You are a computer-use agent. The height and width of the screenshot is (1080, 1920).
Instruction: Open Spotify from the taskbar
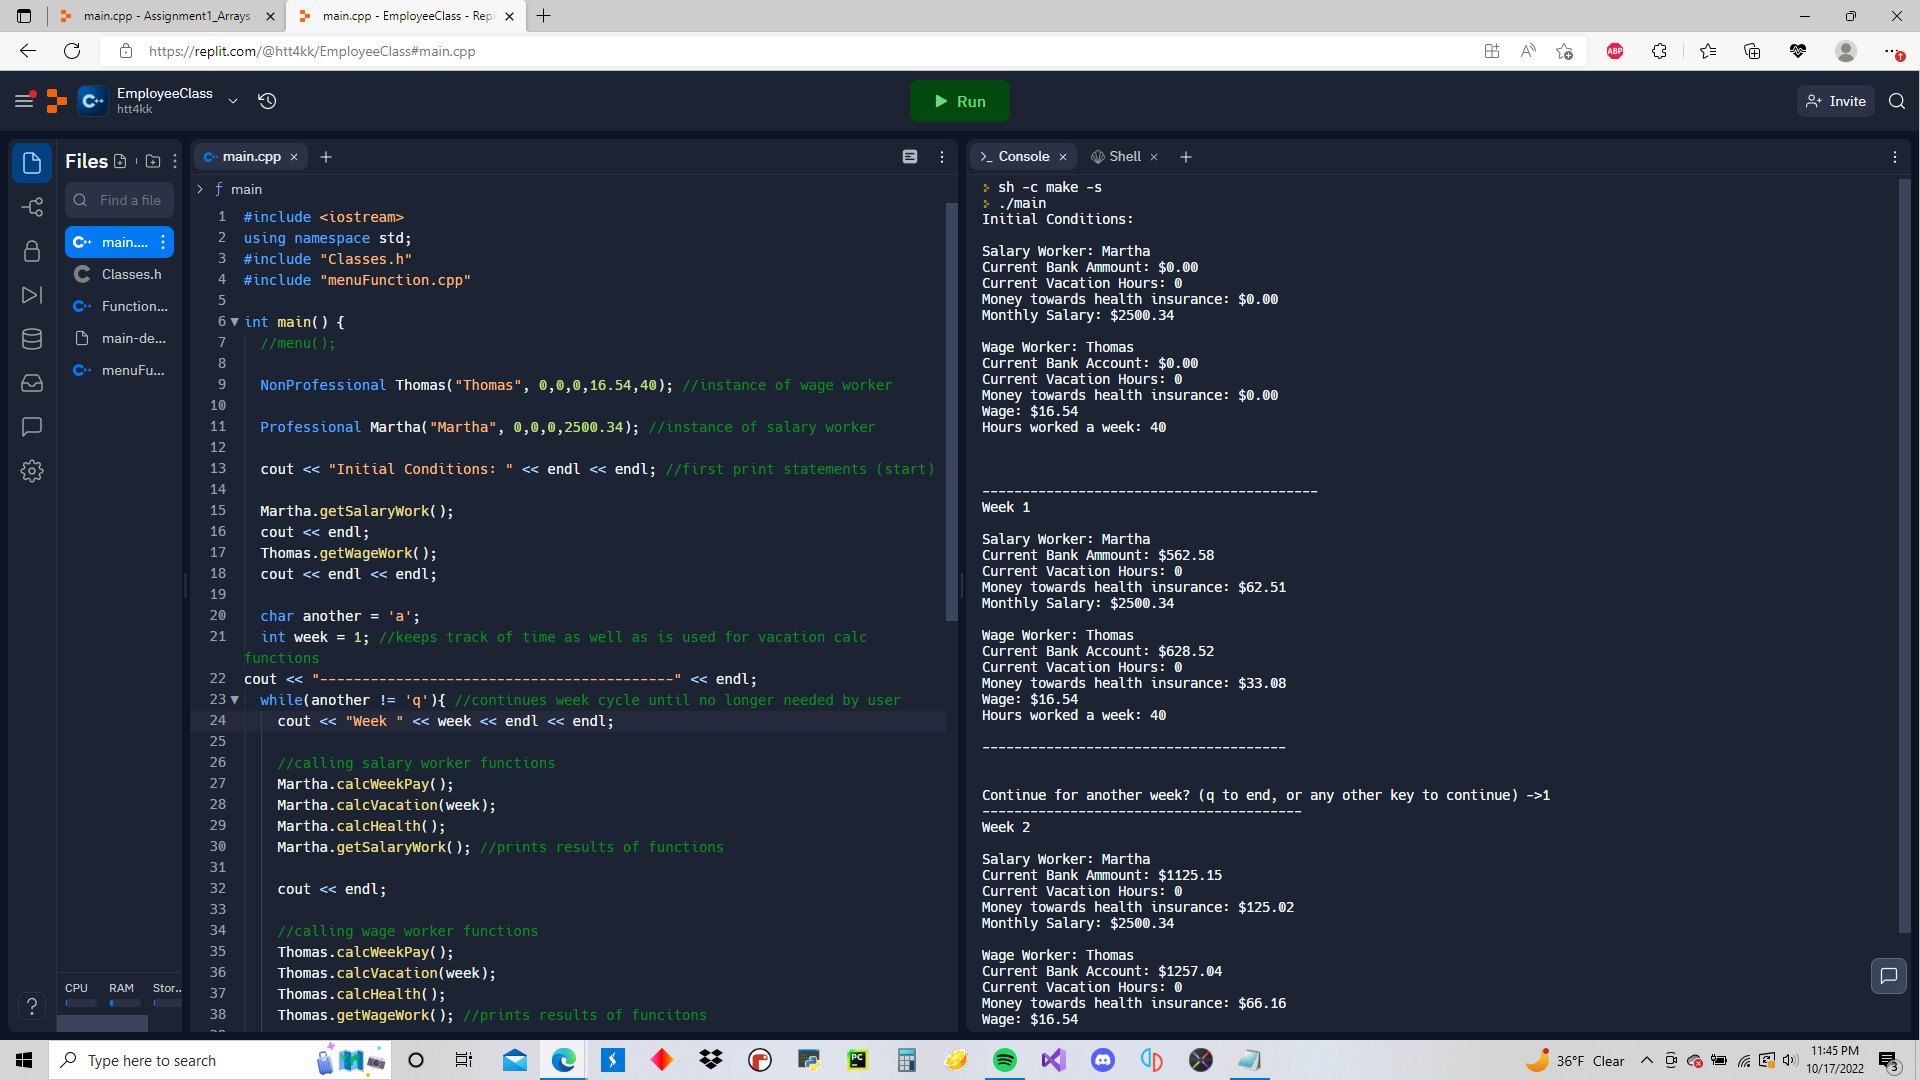pyautogui.click(x=1005, y=1060)
